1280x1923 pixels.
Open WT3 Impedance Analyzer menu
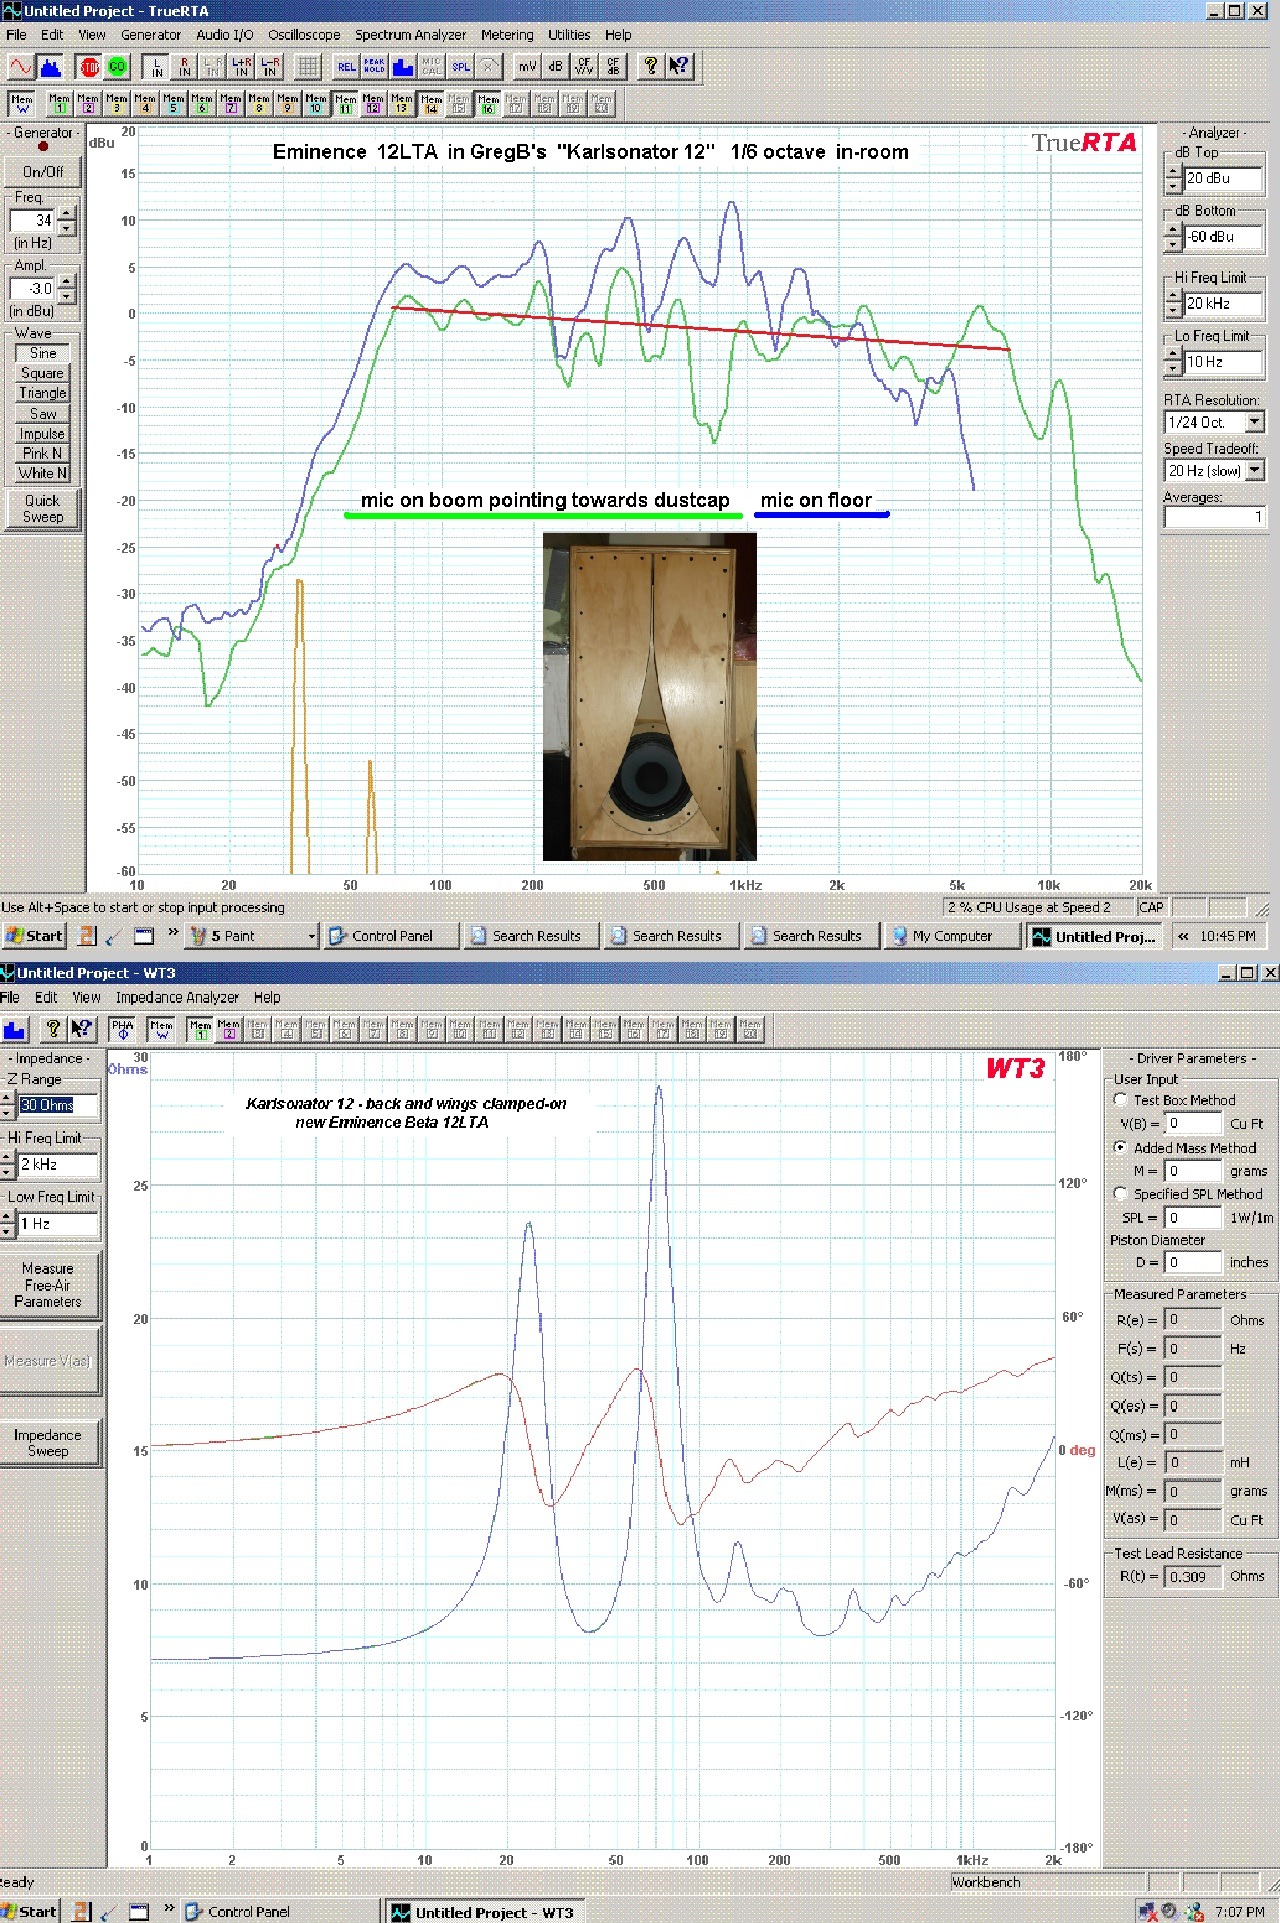click(x=177, y=997)
